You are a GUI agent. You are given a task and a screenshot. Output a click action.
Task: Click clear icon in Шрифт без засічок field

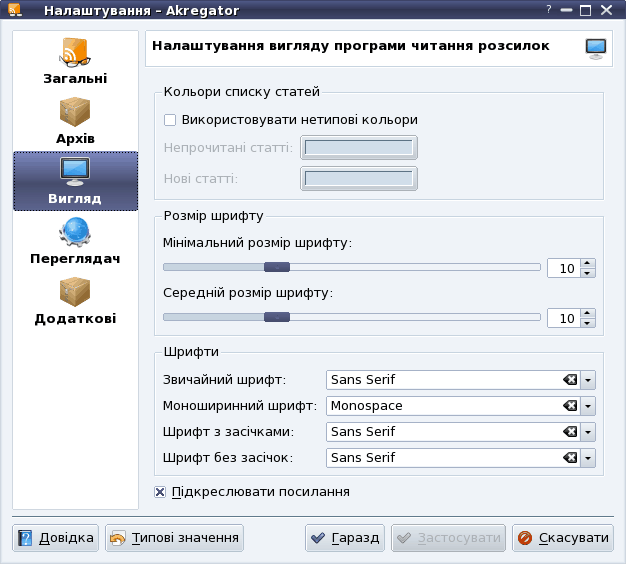(x=569, y=458)
